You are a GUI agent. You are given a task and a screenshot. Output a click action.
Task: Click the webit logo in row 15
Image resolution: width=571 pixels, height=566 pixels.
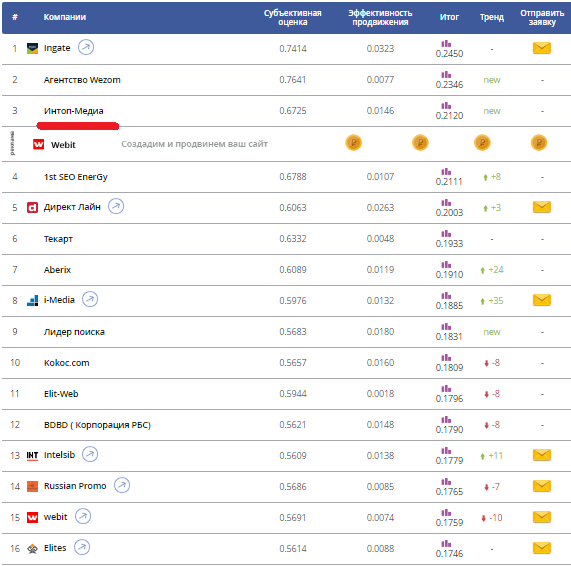pos(32,517)
